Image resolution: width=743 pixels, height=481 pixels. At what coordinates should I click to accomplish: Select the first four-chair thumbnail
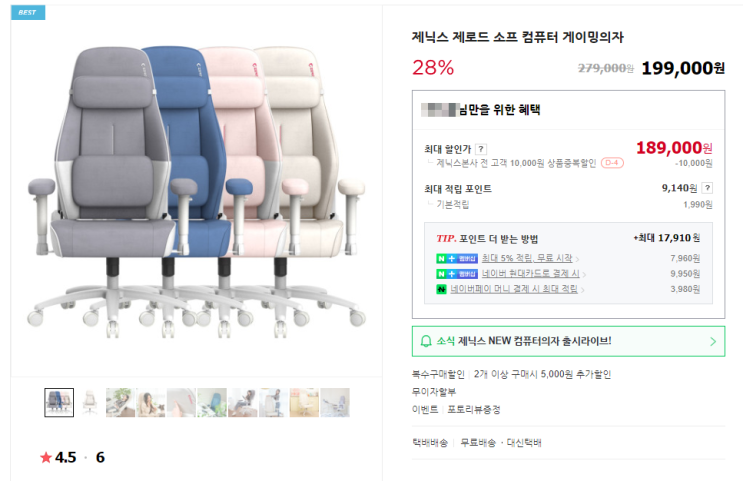[x=59, y=402]
